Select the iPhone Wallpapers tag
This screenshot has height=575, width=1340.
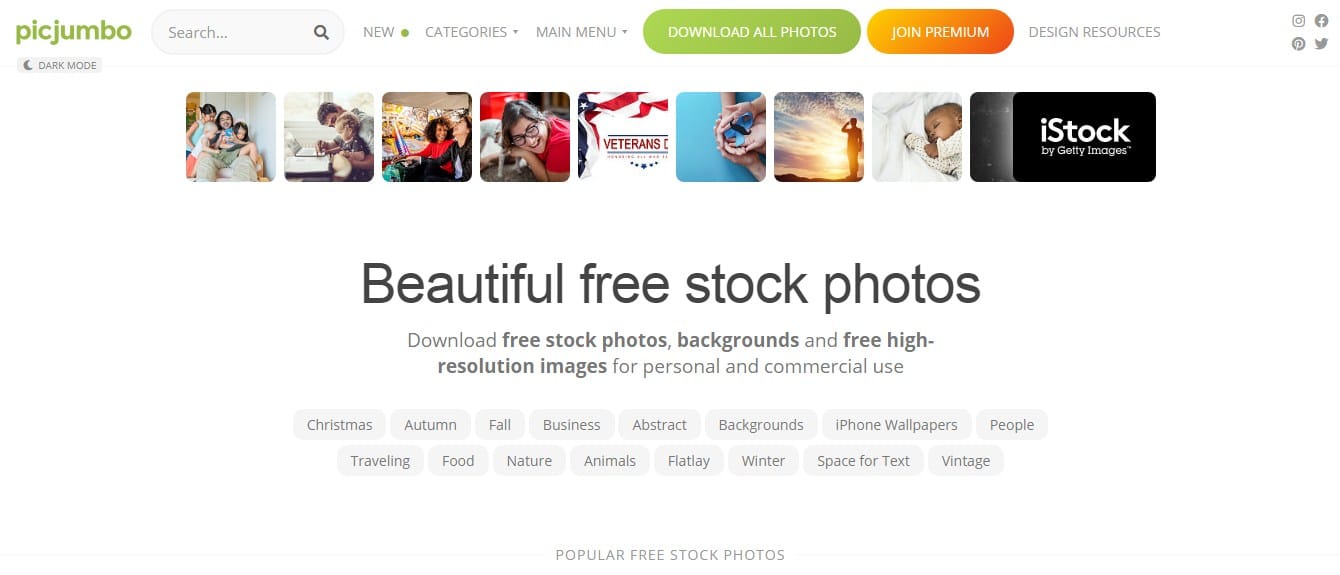coord(896,425)
